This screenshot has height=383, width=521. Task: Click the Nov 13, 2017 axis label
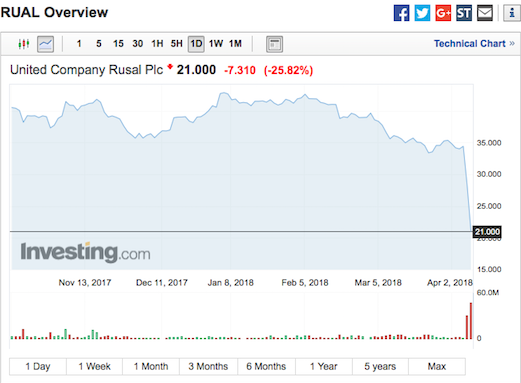tap(85, 283)
